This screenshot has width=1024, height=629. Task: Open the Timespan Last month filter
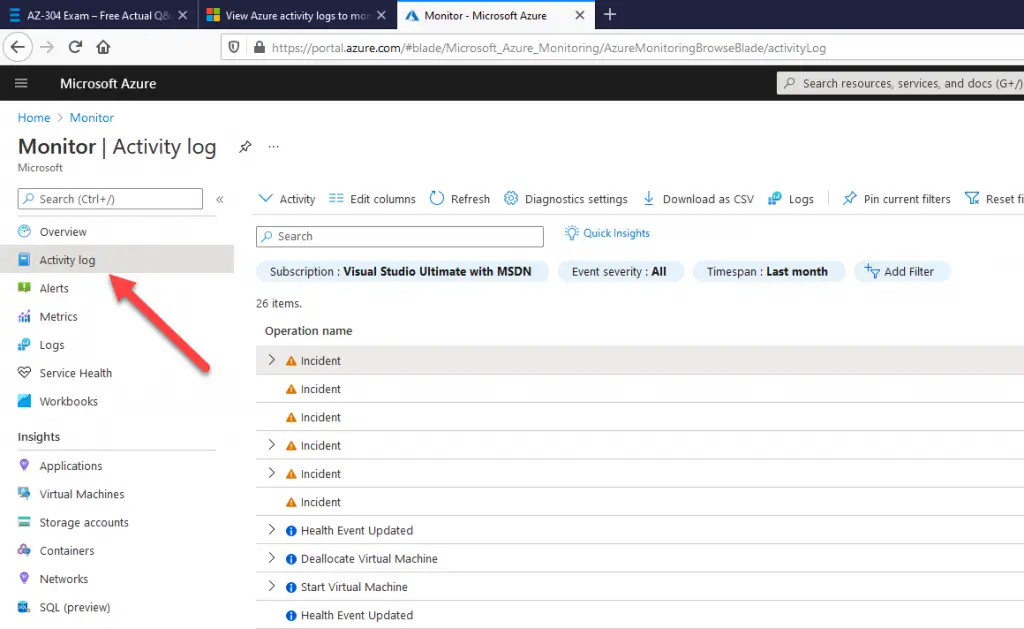pyautogui.click(x=767, y=272)
